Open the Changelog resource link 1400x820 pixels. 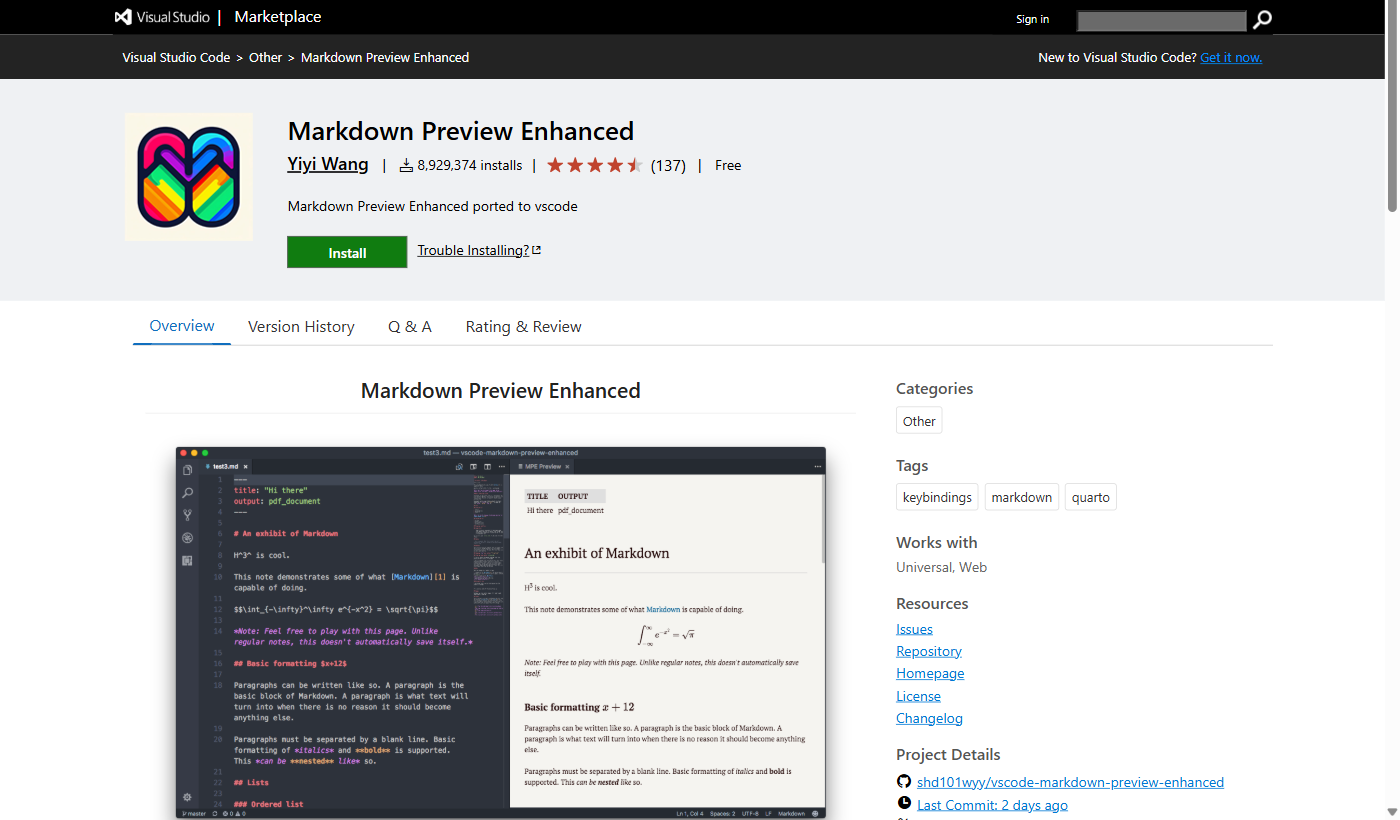coord(929,718)
